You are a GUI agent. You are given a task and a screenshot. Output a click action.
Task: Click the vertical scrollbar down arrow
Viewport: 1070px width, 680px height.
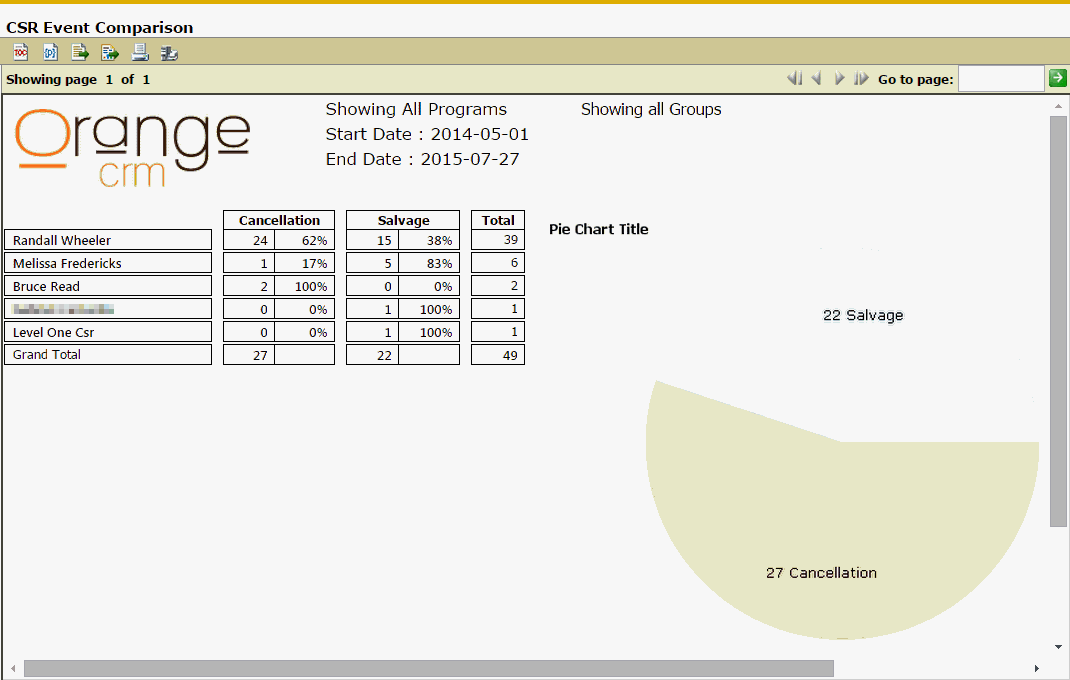(x=1058, y=647)
